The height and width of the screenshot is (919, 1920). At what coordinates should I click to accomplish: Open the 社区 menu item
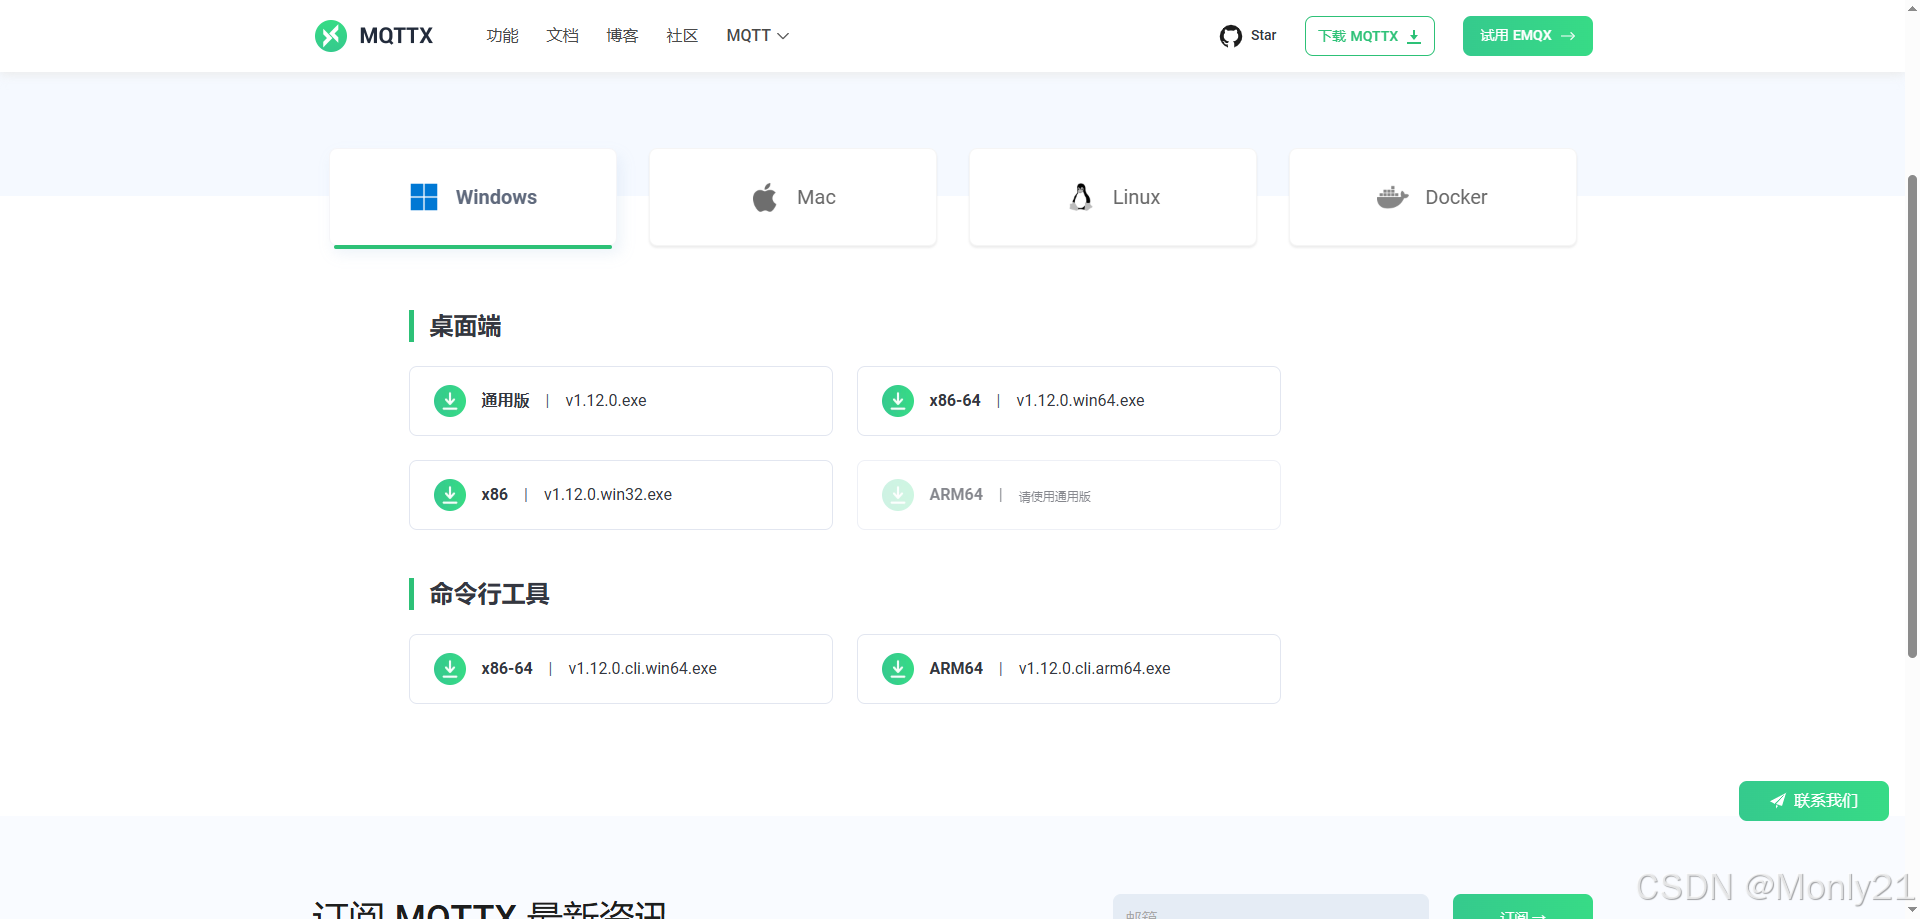[681, 35]
